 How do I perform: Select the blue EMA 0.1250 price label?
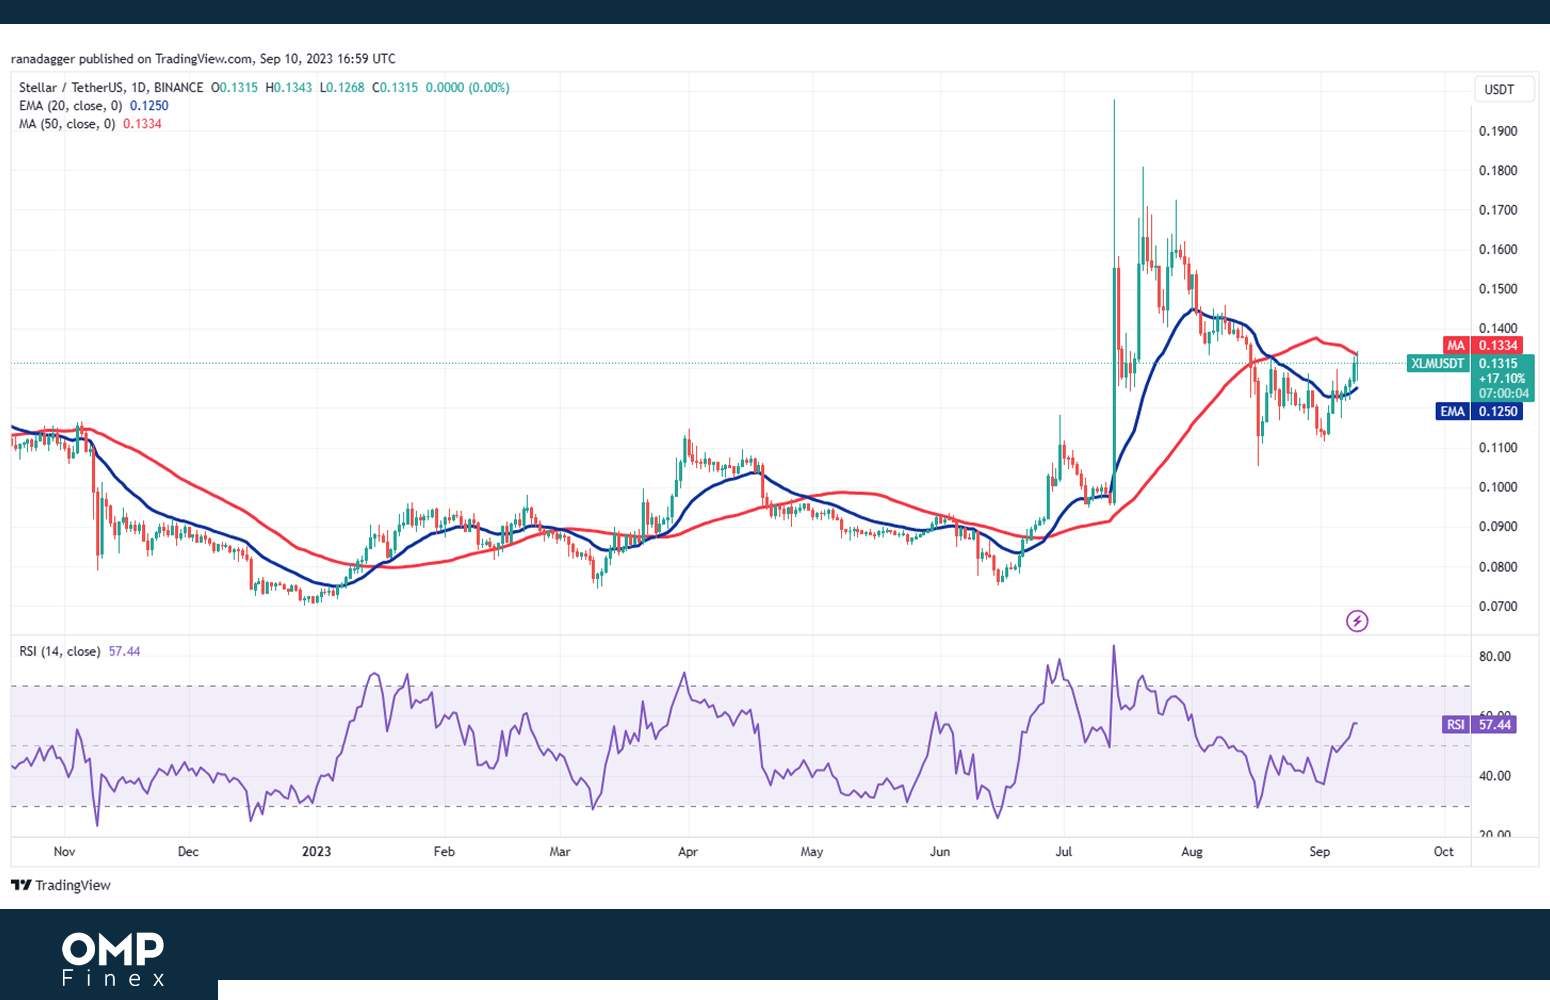[1480, 411]
